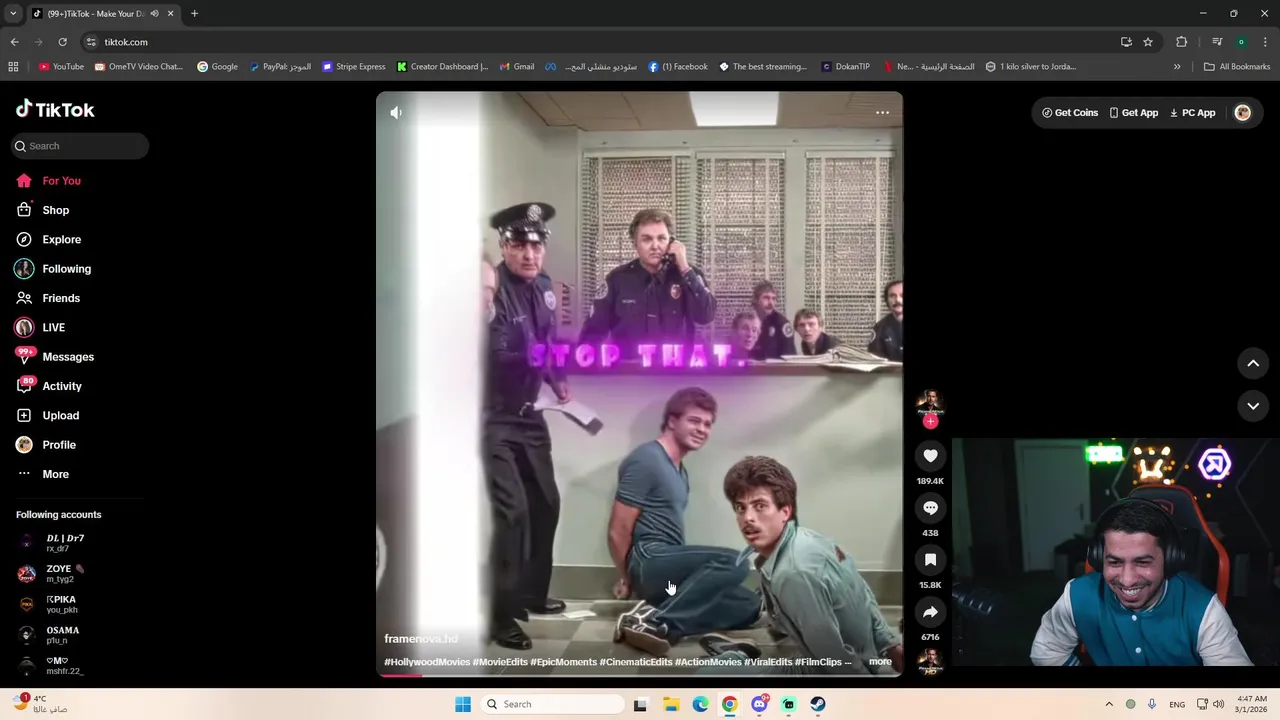This screenshot has width=1280, height=720.
Task: Reload the page in Chrome
Action: [x=62, y=42]
